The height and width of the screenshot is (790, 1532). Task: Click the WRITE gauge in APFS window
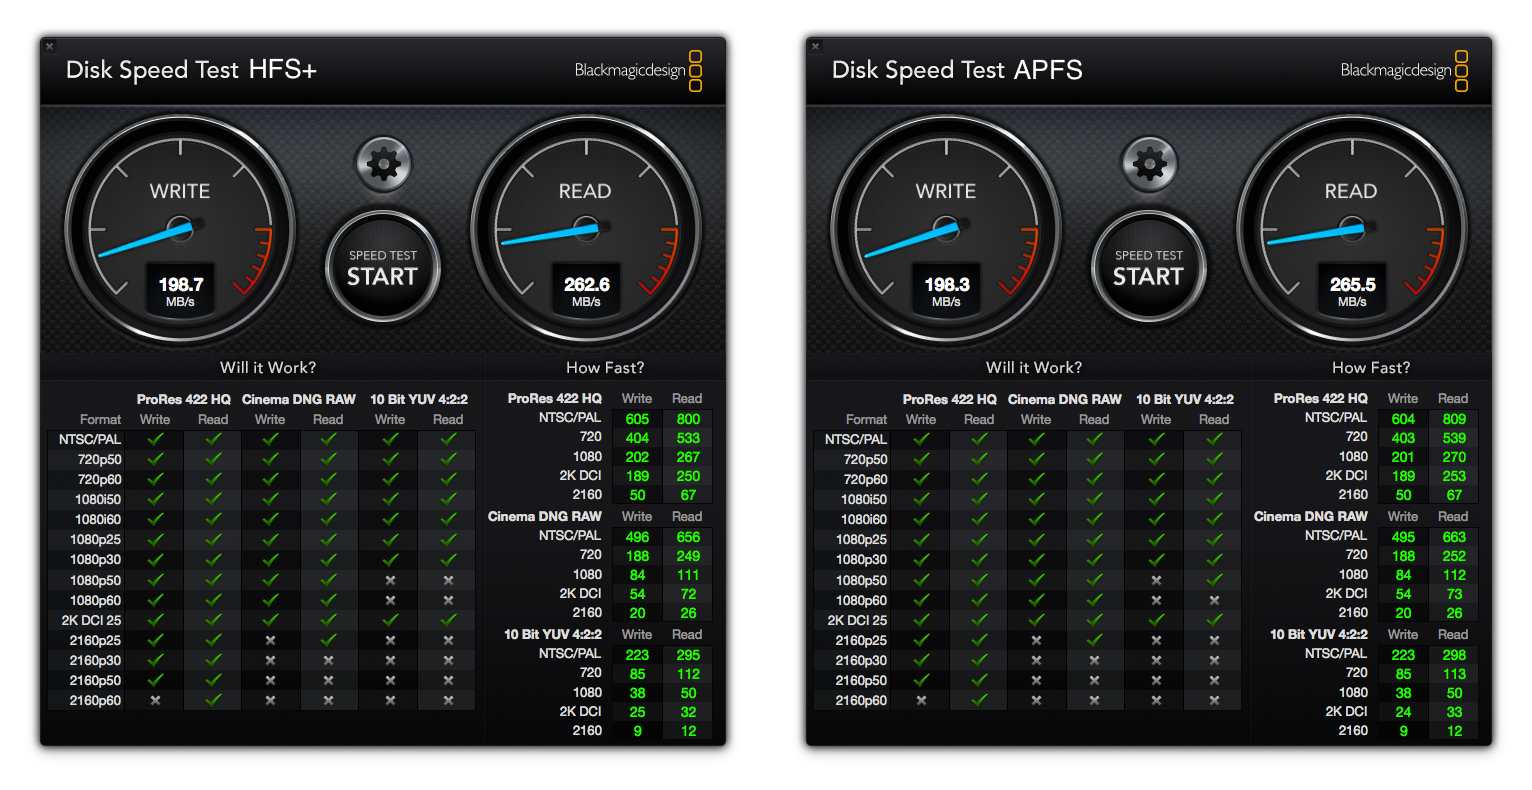[946, 228]
